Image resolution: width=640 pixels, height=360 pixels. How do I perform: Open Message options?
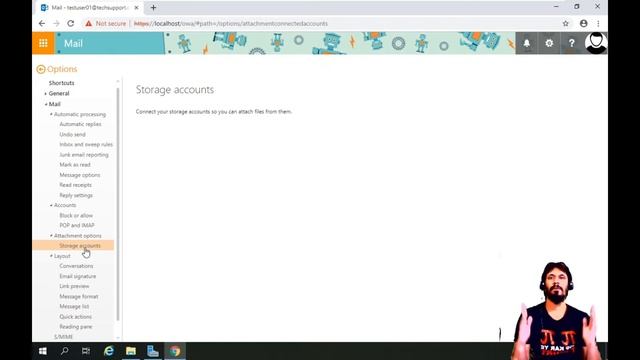[x=80, y=175]
